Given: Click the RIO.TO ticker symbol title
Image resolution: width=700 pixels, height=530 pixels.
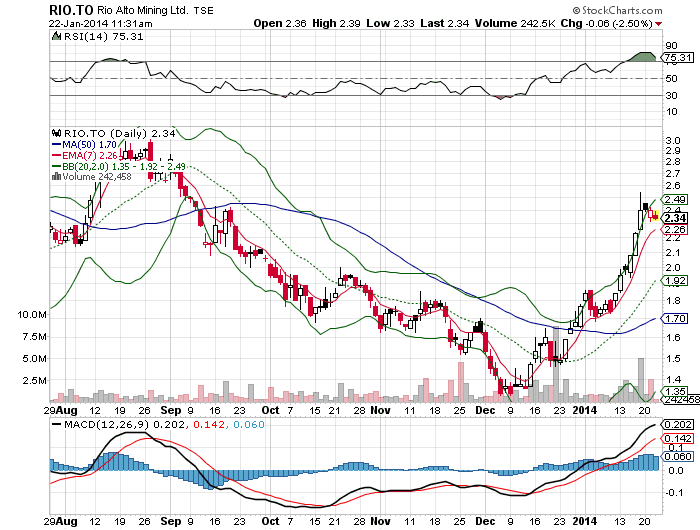Looking at the screenshot, I should [x=71, y=10].
